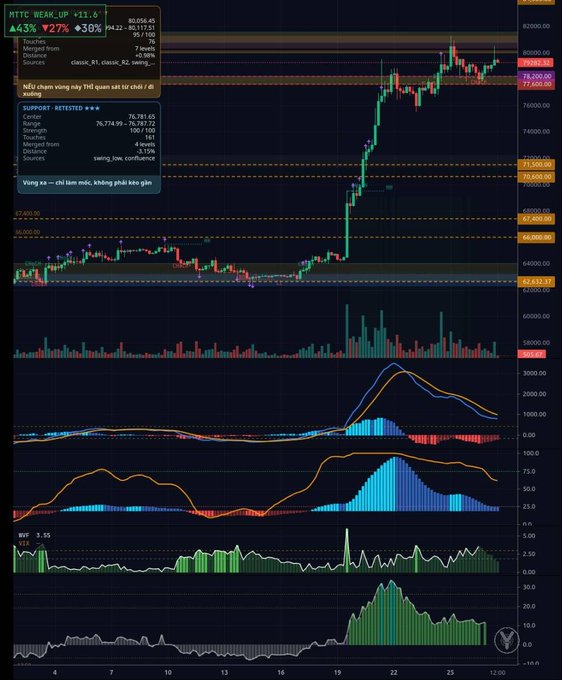Click the 75.0 oscillator axis tick
562x680 pixels.
531,471
